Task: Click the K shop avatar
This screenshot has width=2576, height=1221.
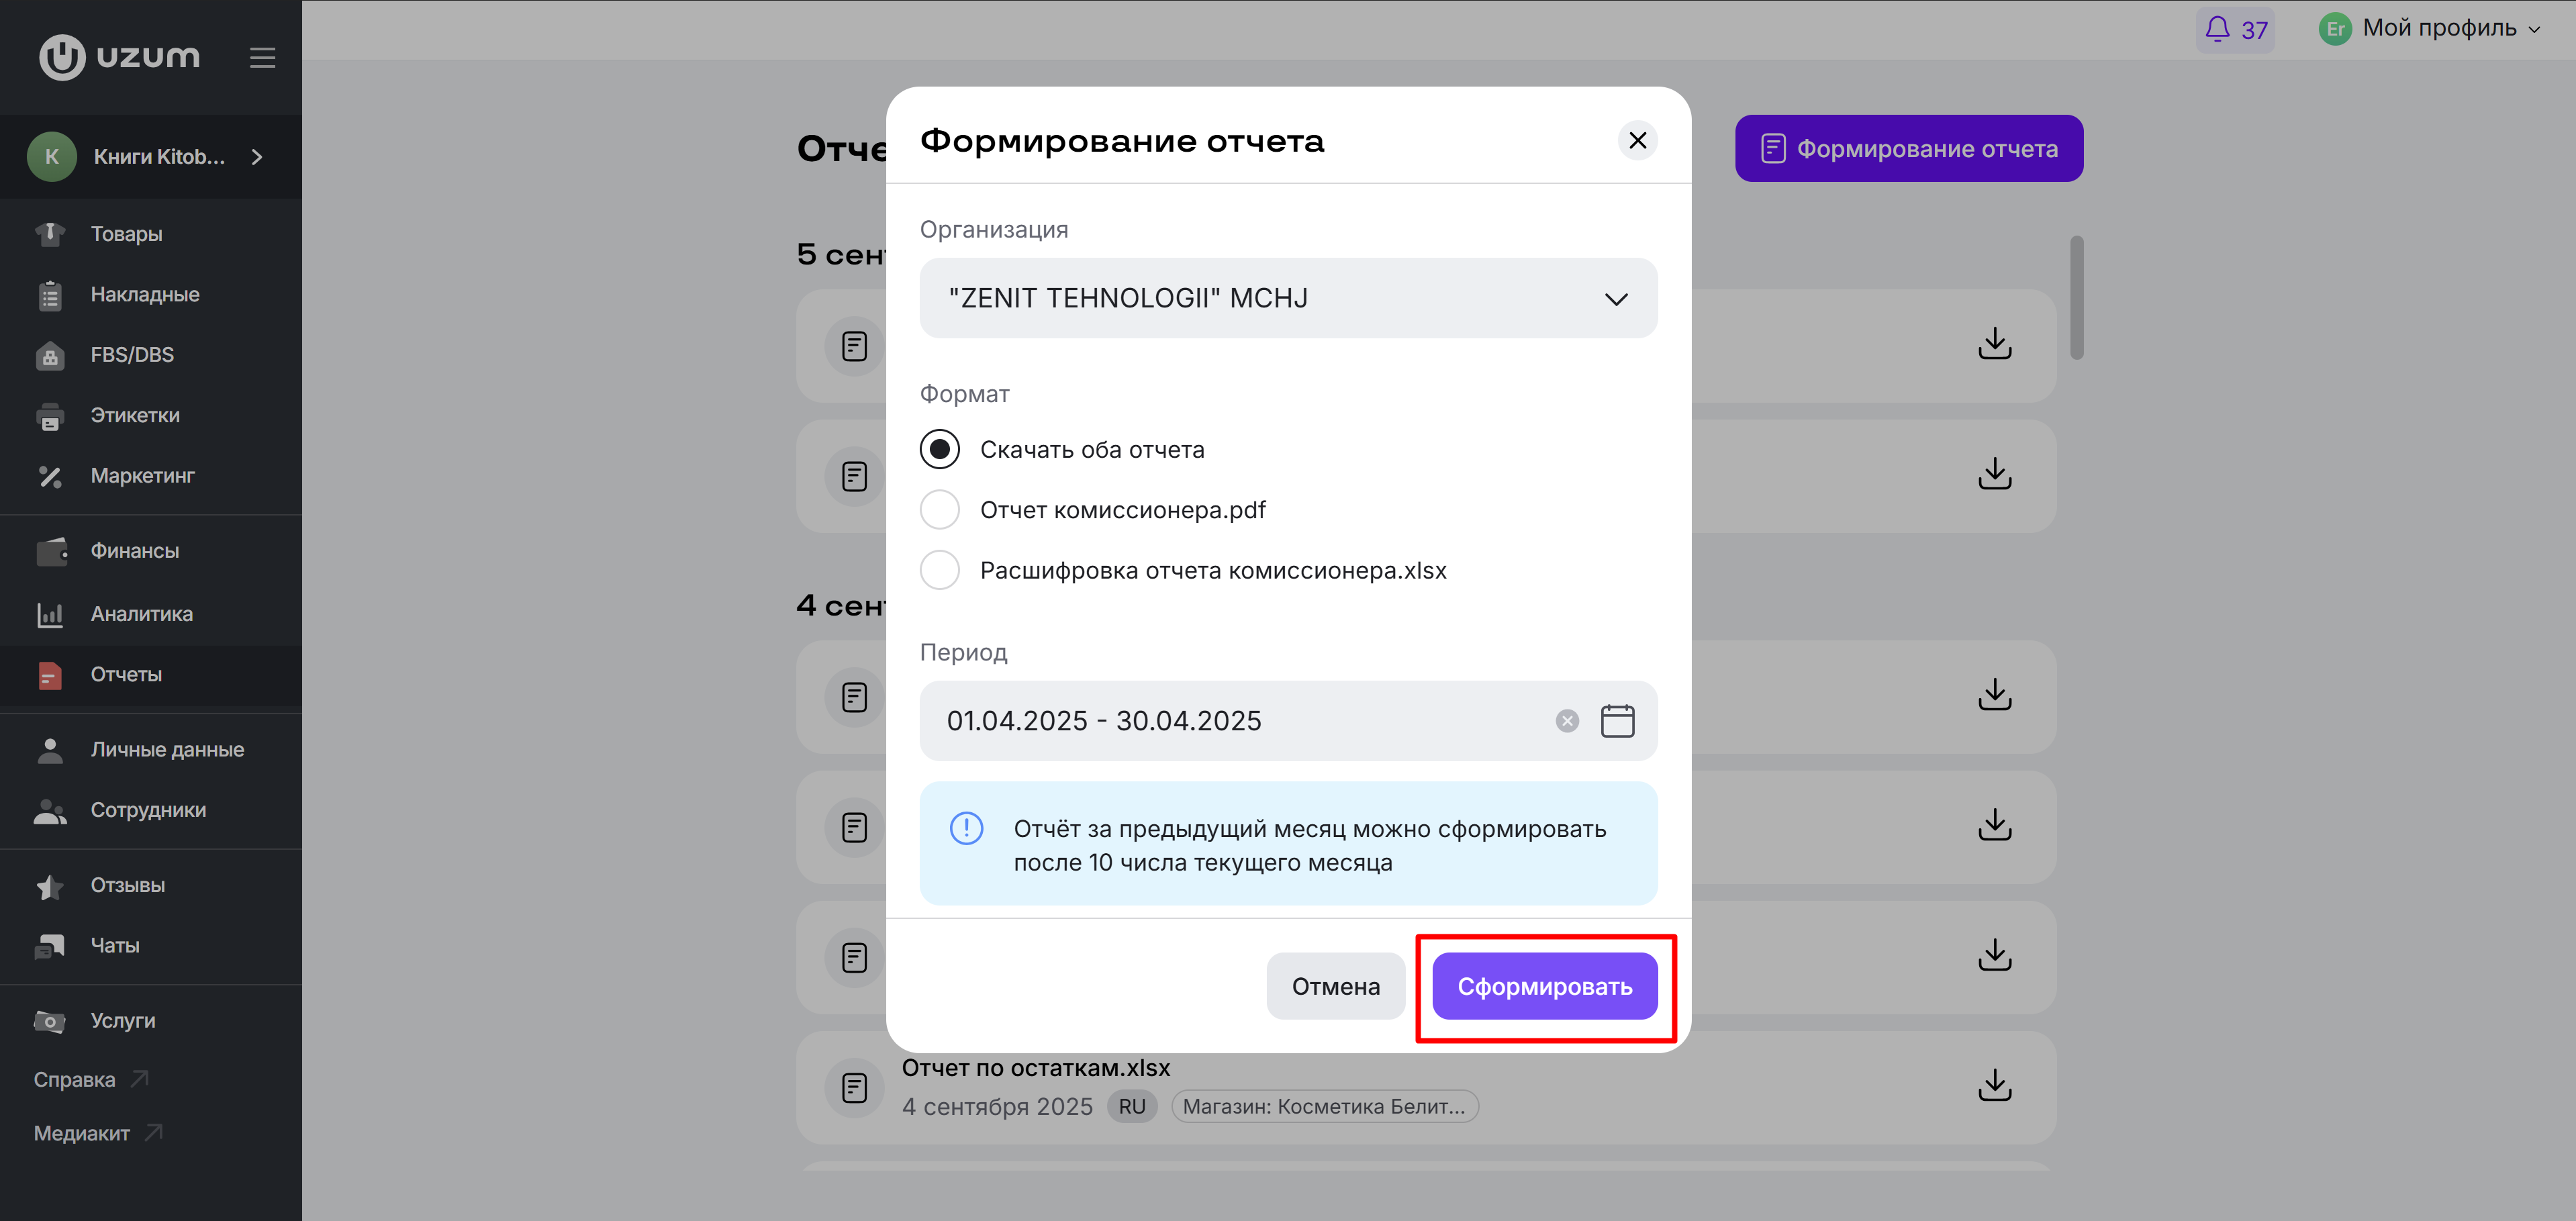Action: coord(52,157)
